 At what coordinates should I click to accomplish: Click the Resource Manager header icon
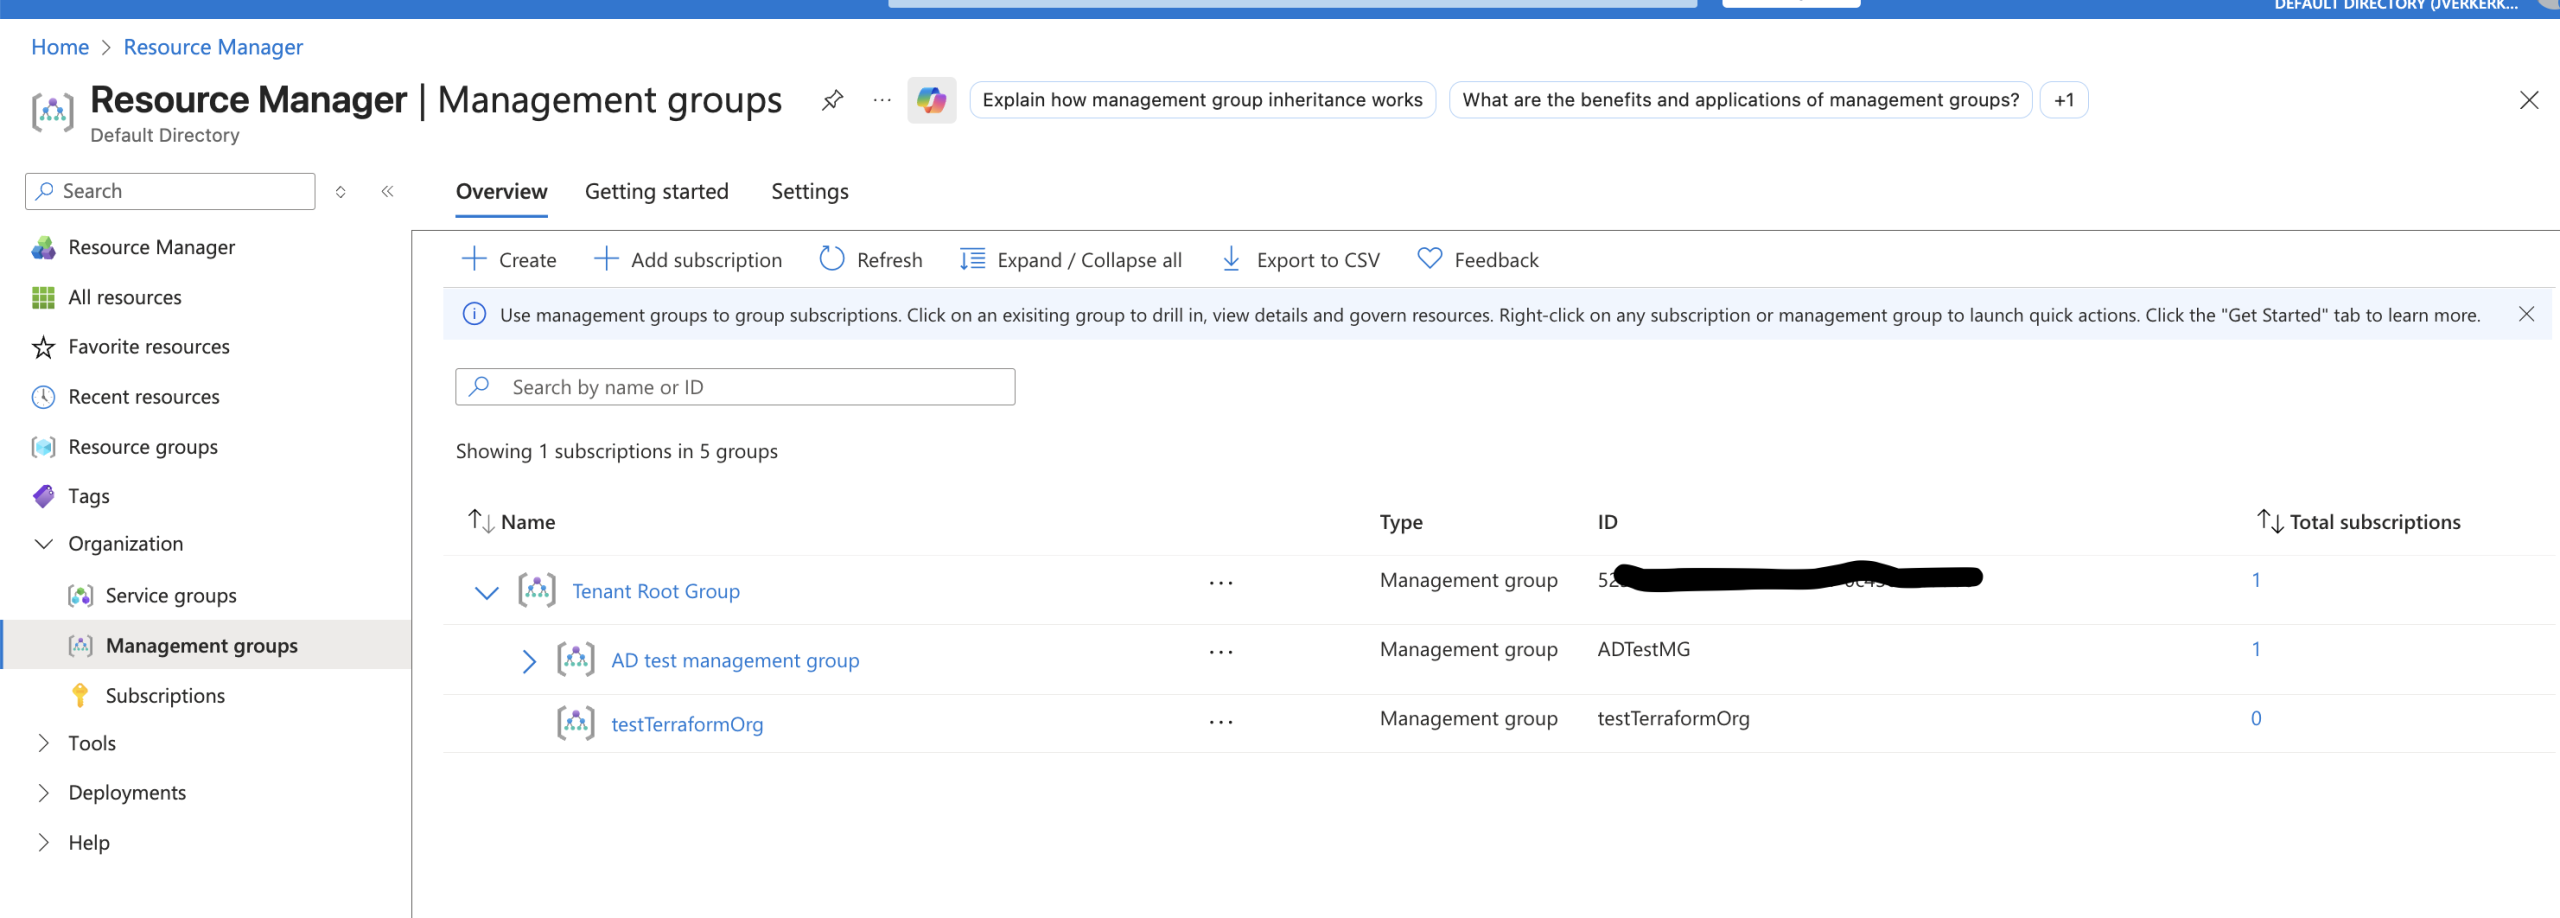click(x=52, y=111)
